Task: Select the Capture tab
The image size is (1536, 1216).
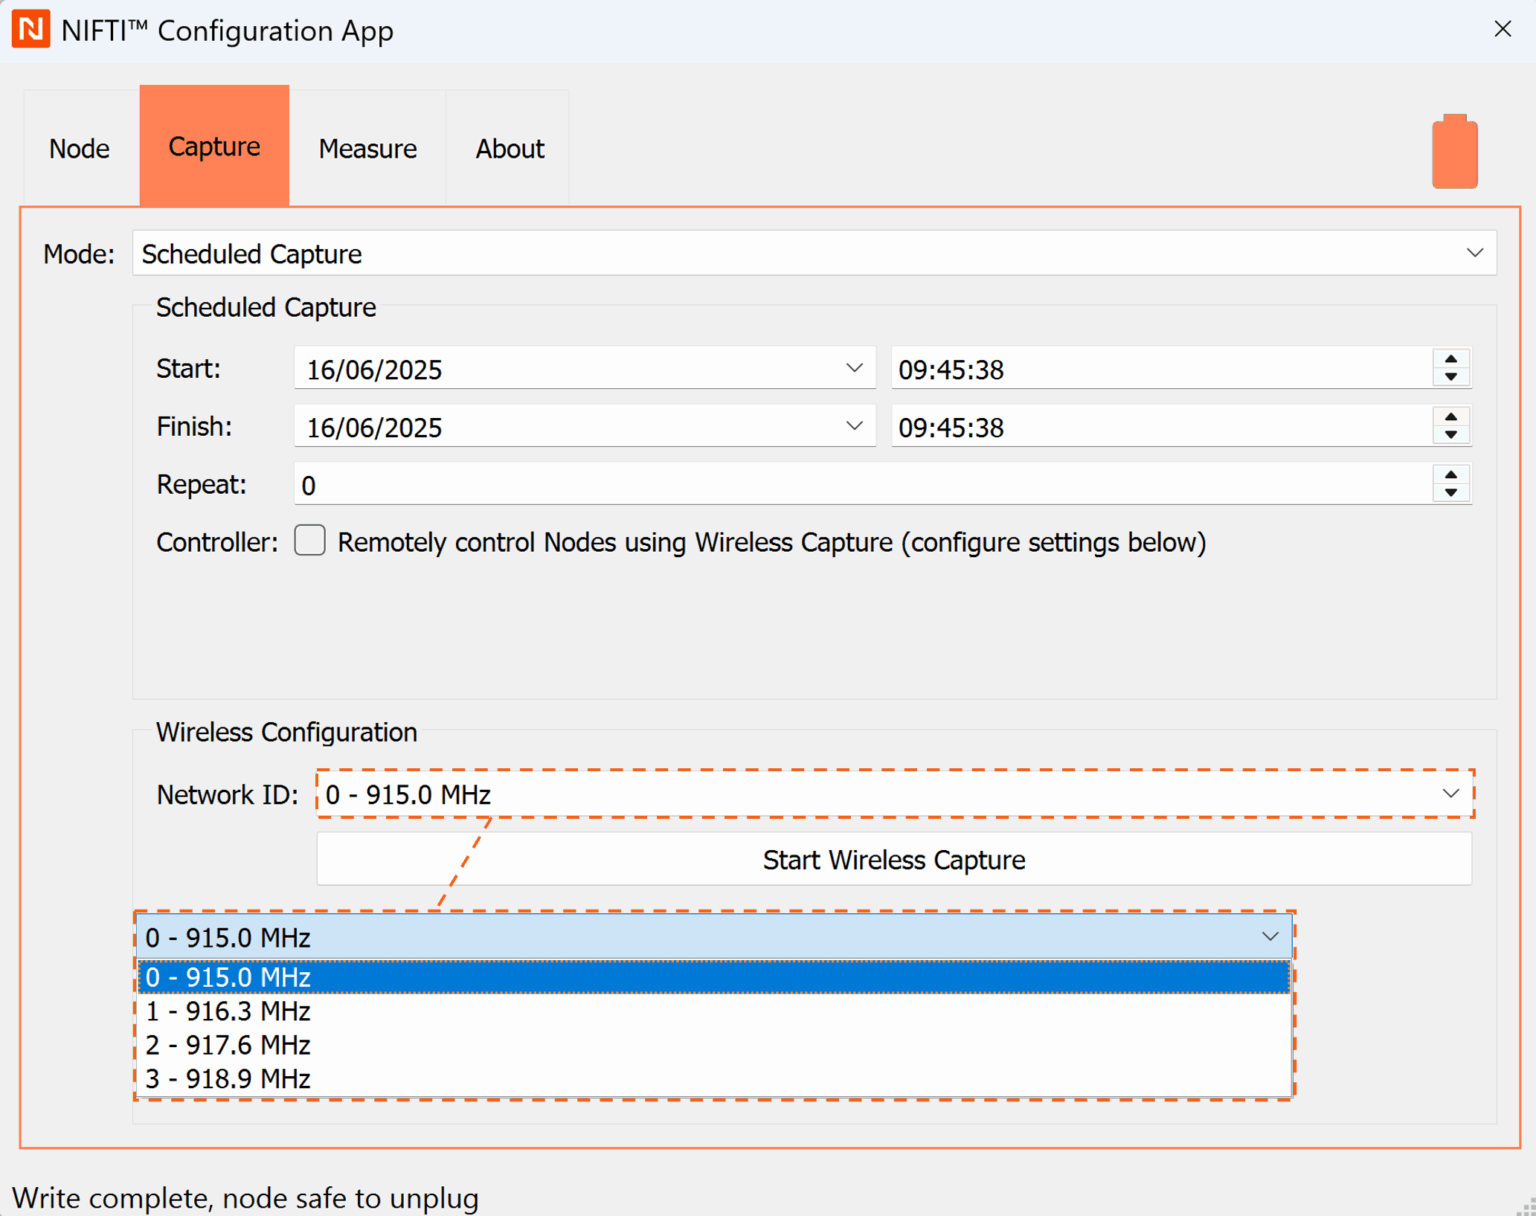Action: (214, 146)
